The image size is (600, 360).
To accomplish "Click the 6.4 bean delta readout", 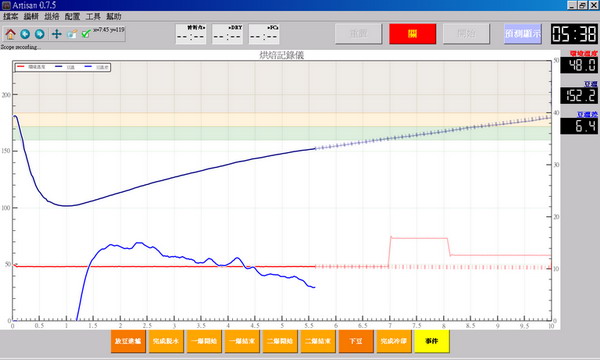I will (x=579, y=126).
